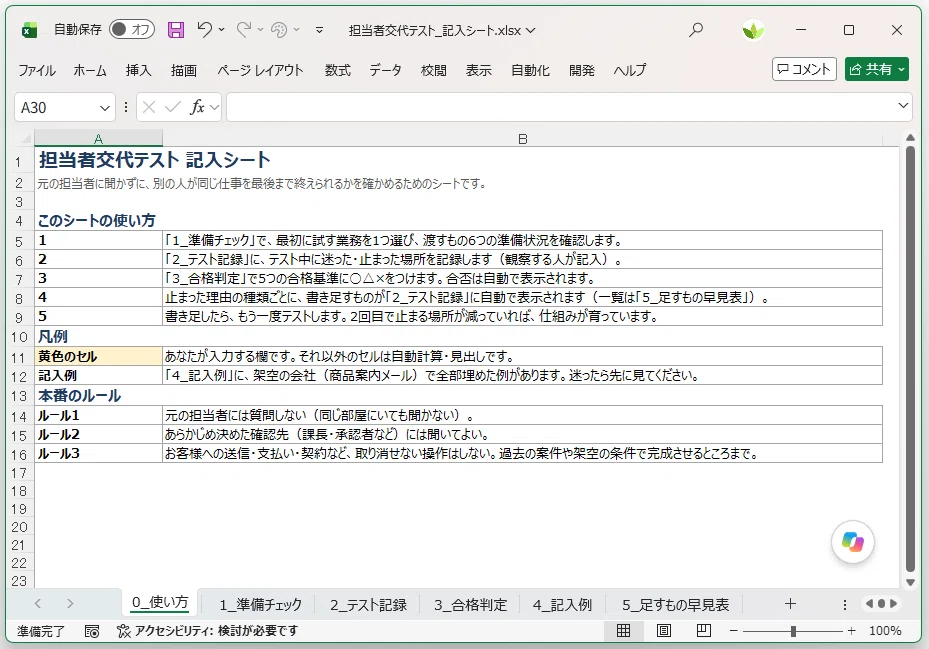929x649 pixels.
Task: Switch to the 校閲 ribbon tab
Action: point(434,70)
